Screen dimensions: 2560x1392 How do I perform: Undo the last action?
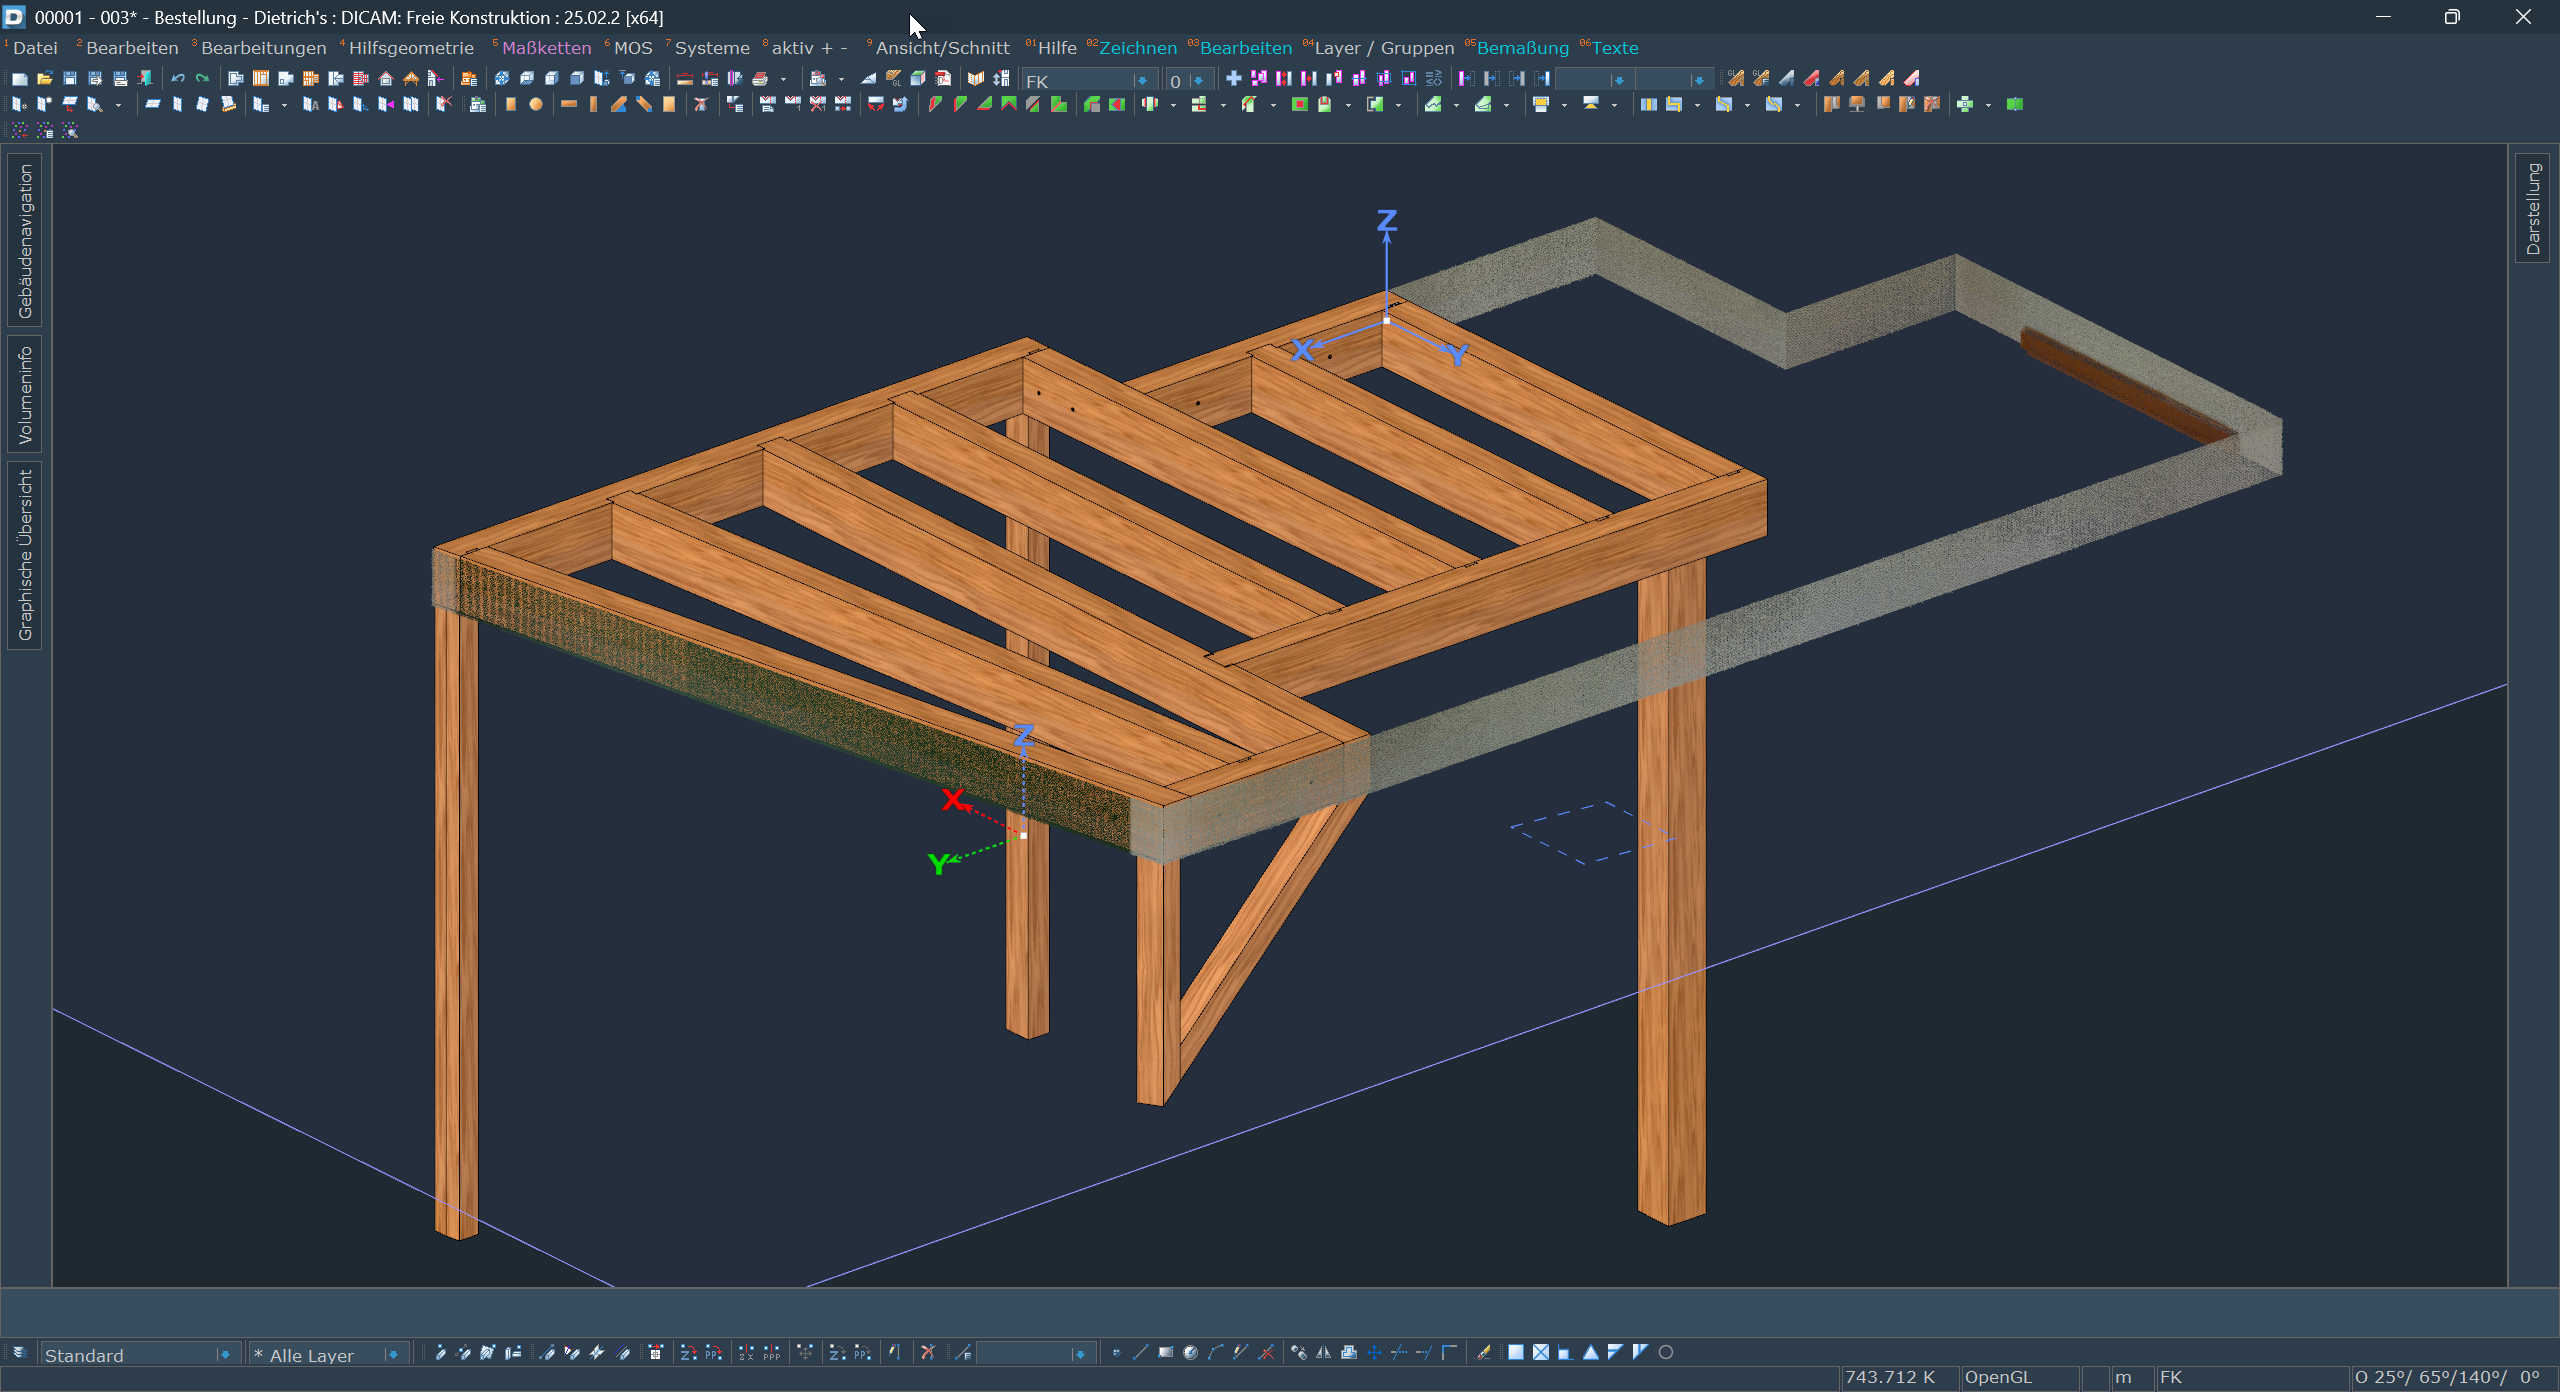click(x=177, y=78)
